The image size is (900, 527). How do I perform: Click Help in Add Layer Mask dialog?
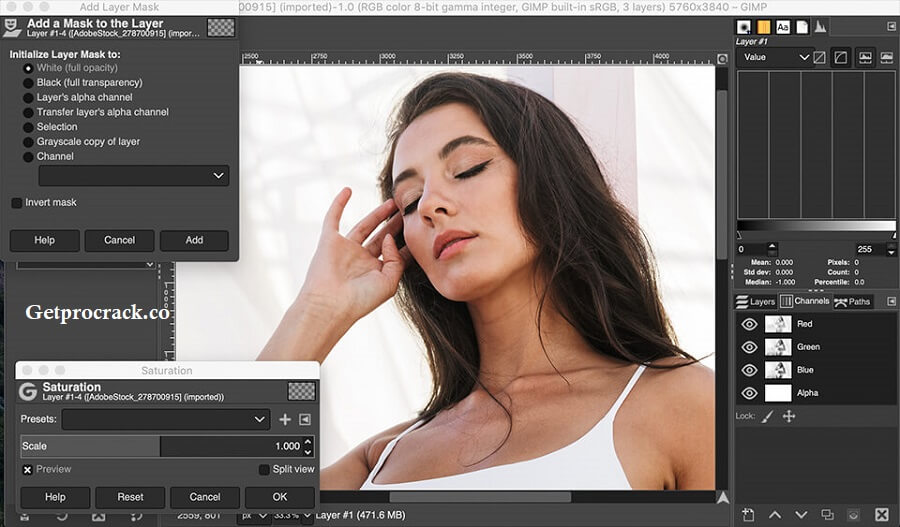[44, 240]
